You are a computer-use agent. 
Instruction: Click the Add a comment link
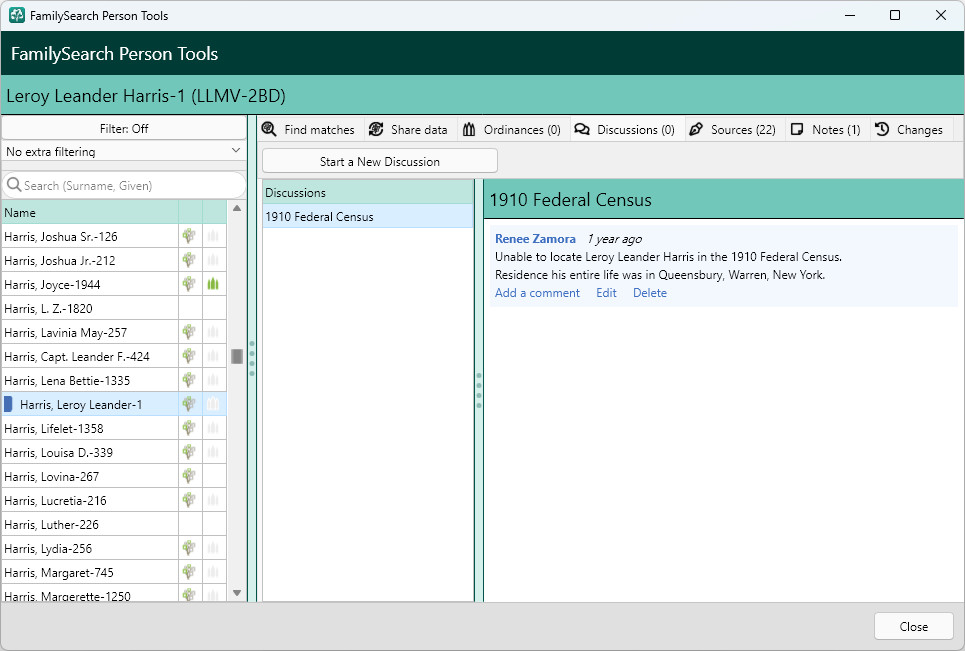(537, 293)
